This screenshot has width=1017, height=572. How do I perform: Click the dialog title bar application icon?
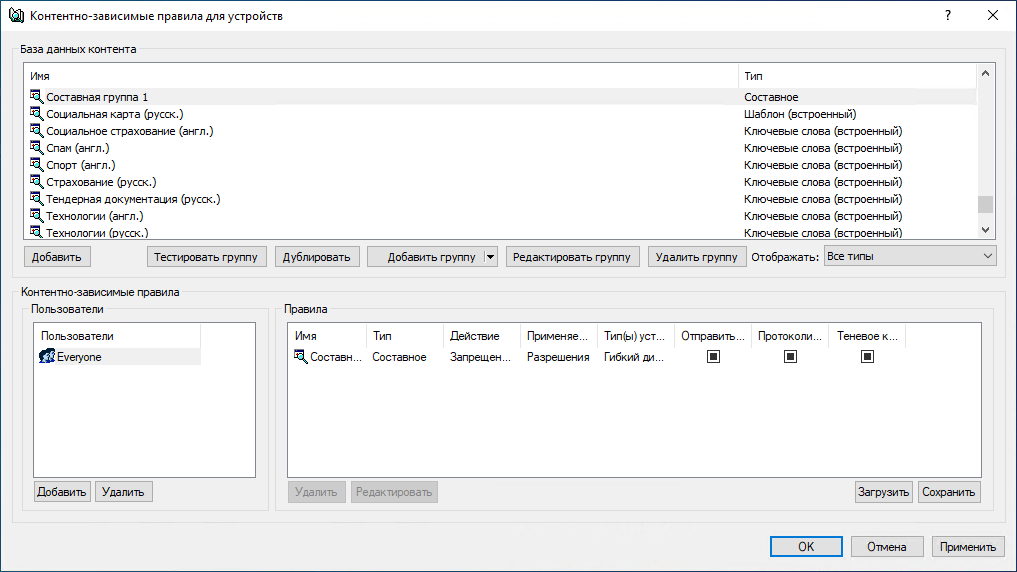click(x=16, y=16)
